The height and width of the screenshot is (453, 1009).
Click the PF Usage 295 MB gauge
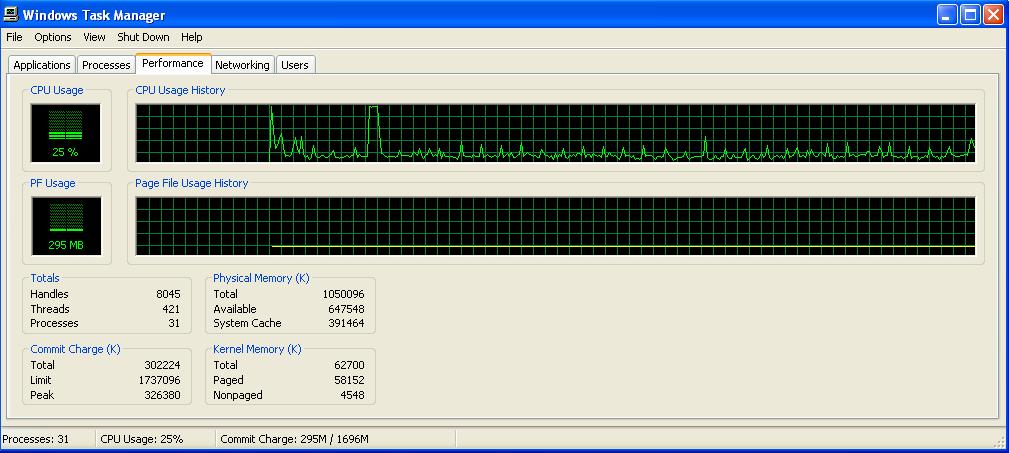point(66,226)
